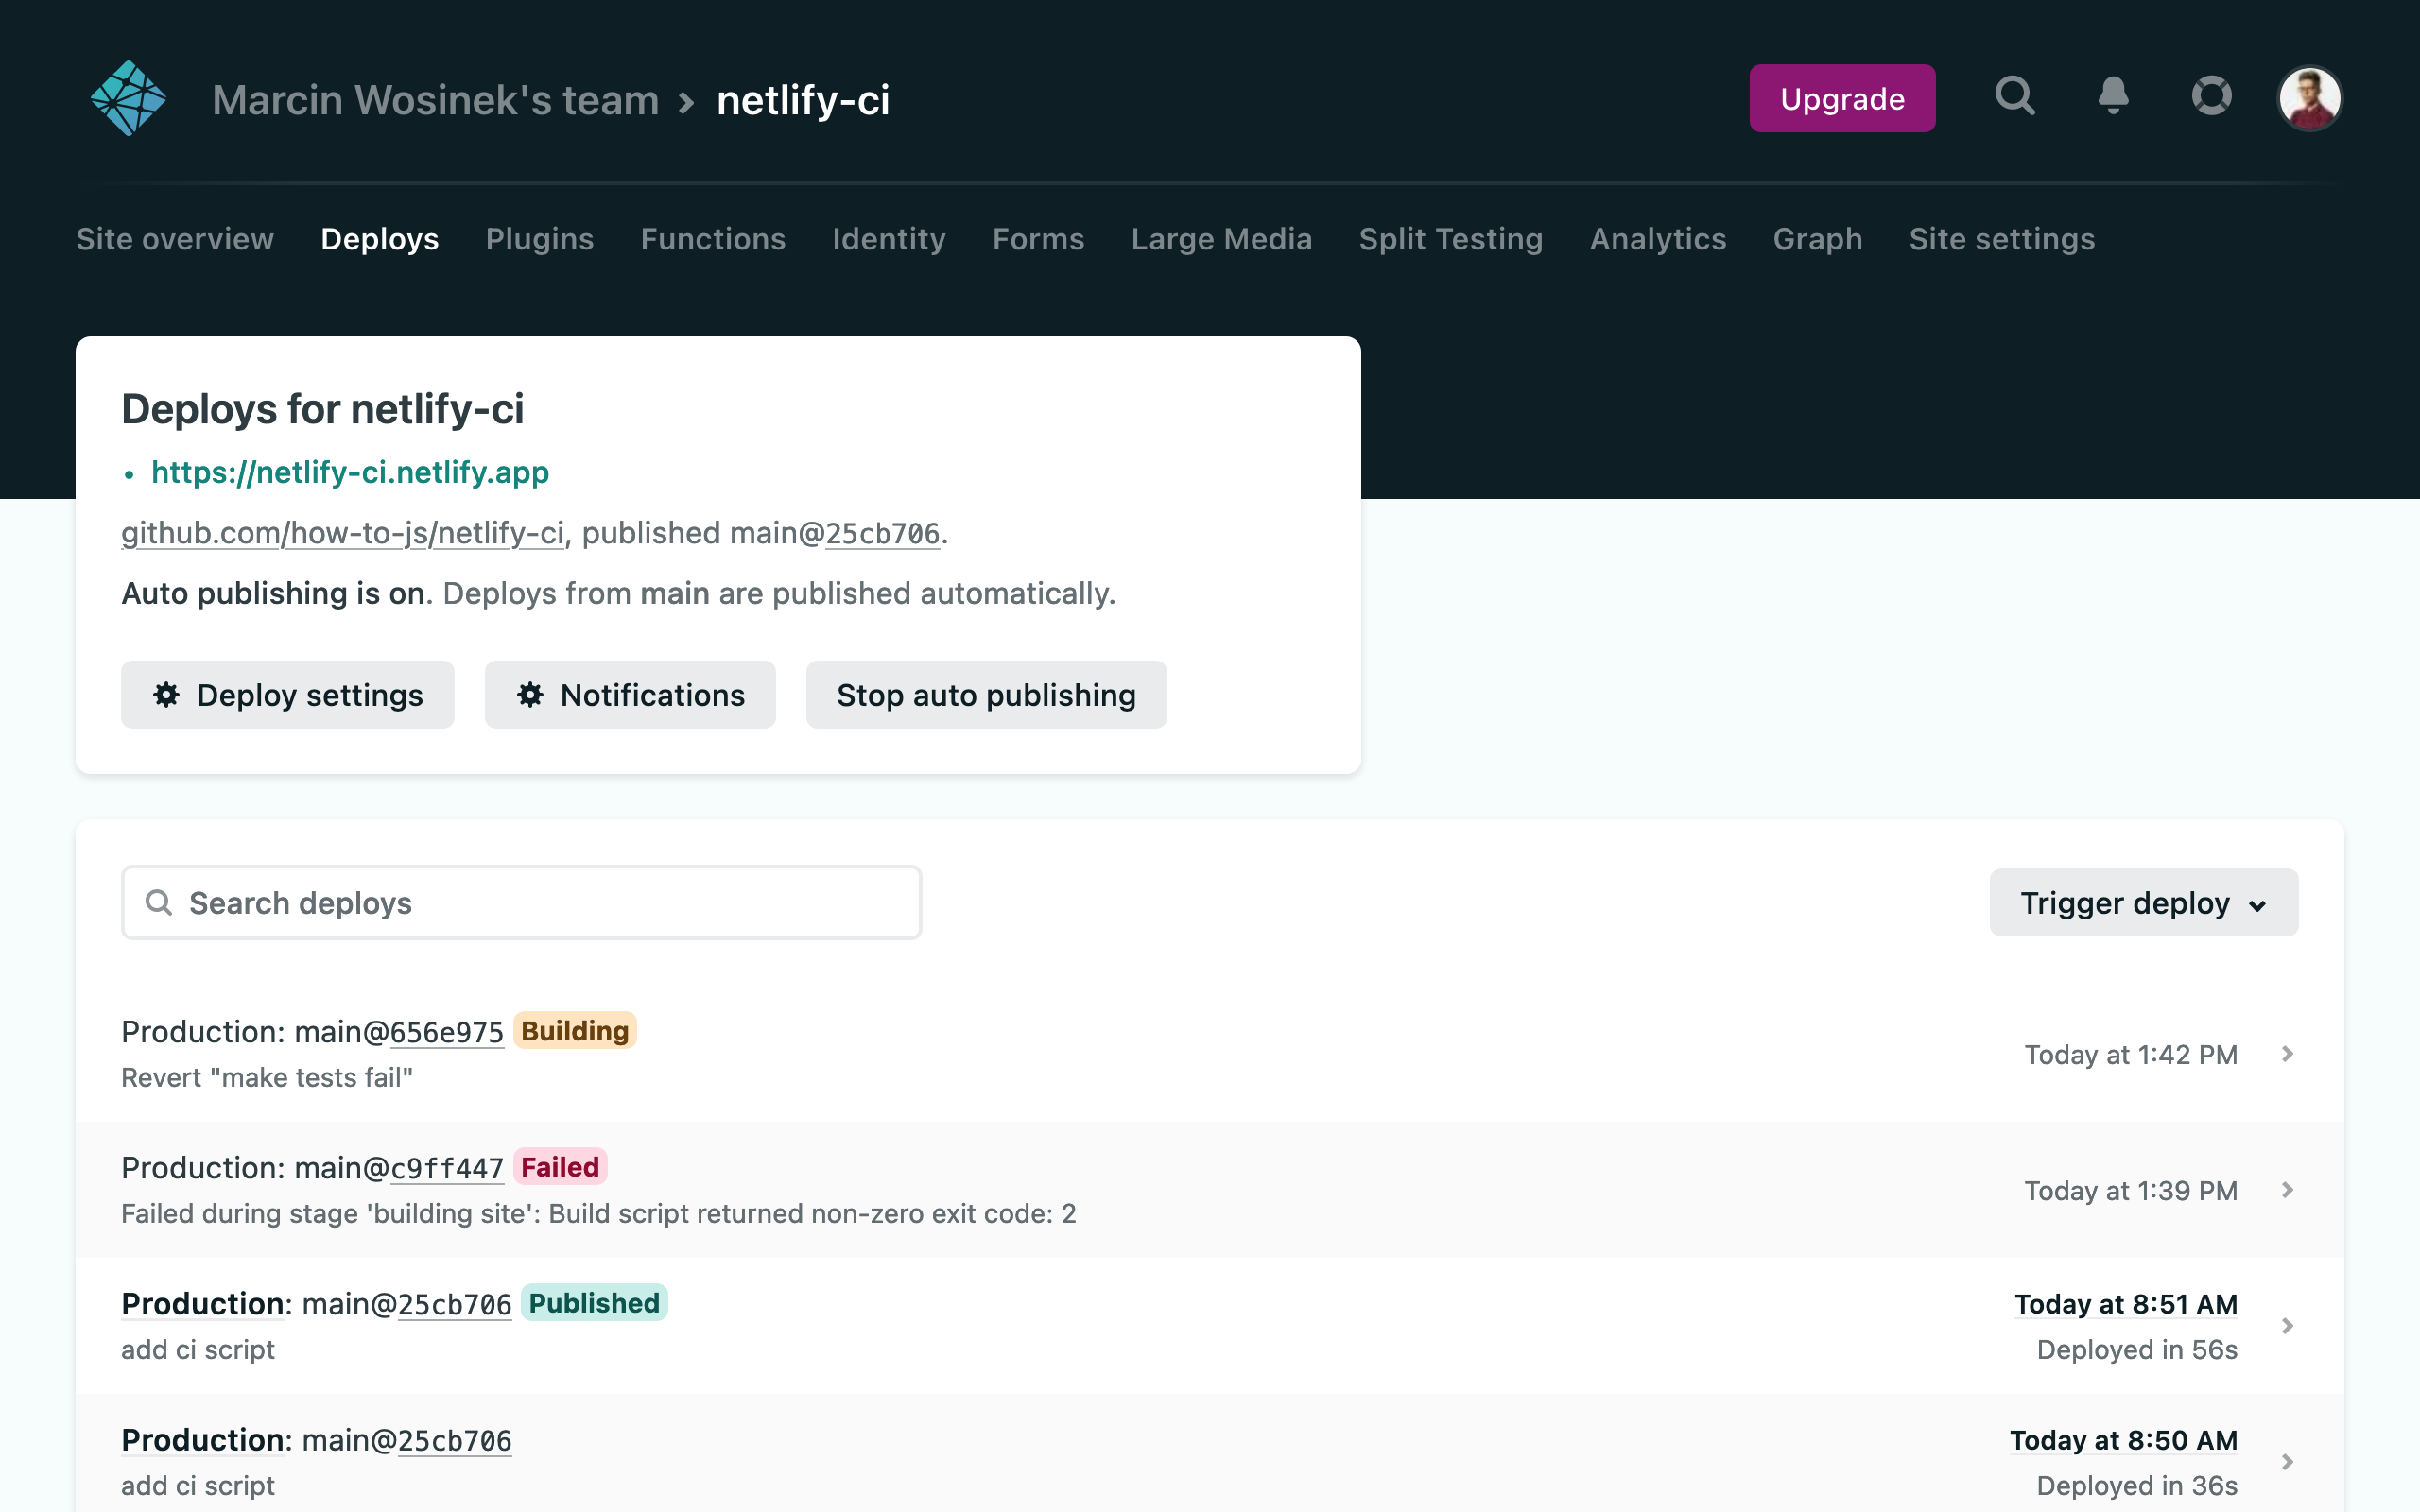Open the Split Testing tab
The image size is (2420, 1512).
click(x=1450, y=239)
